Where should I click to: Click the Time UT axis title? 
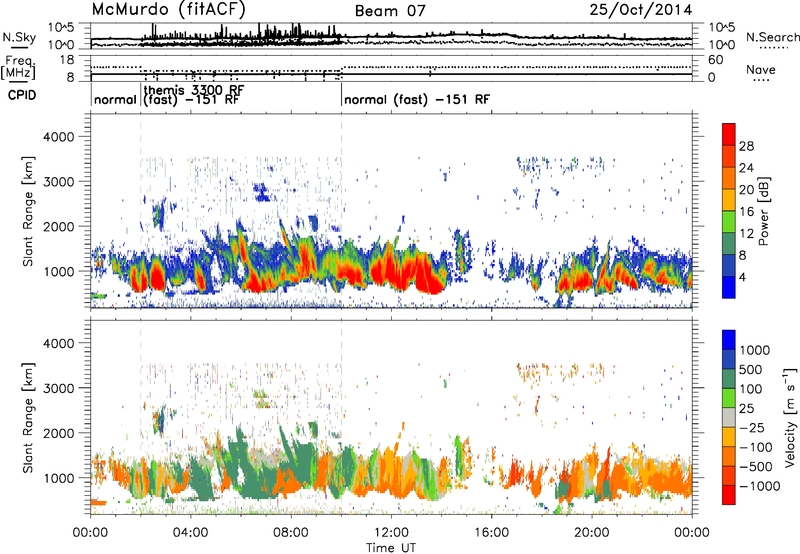tap(391, 548)
